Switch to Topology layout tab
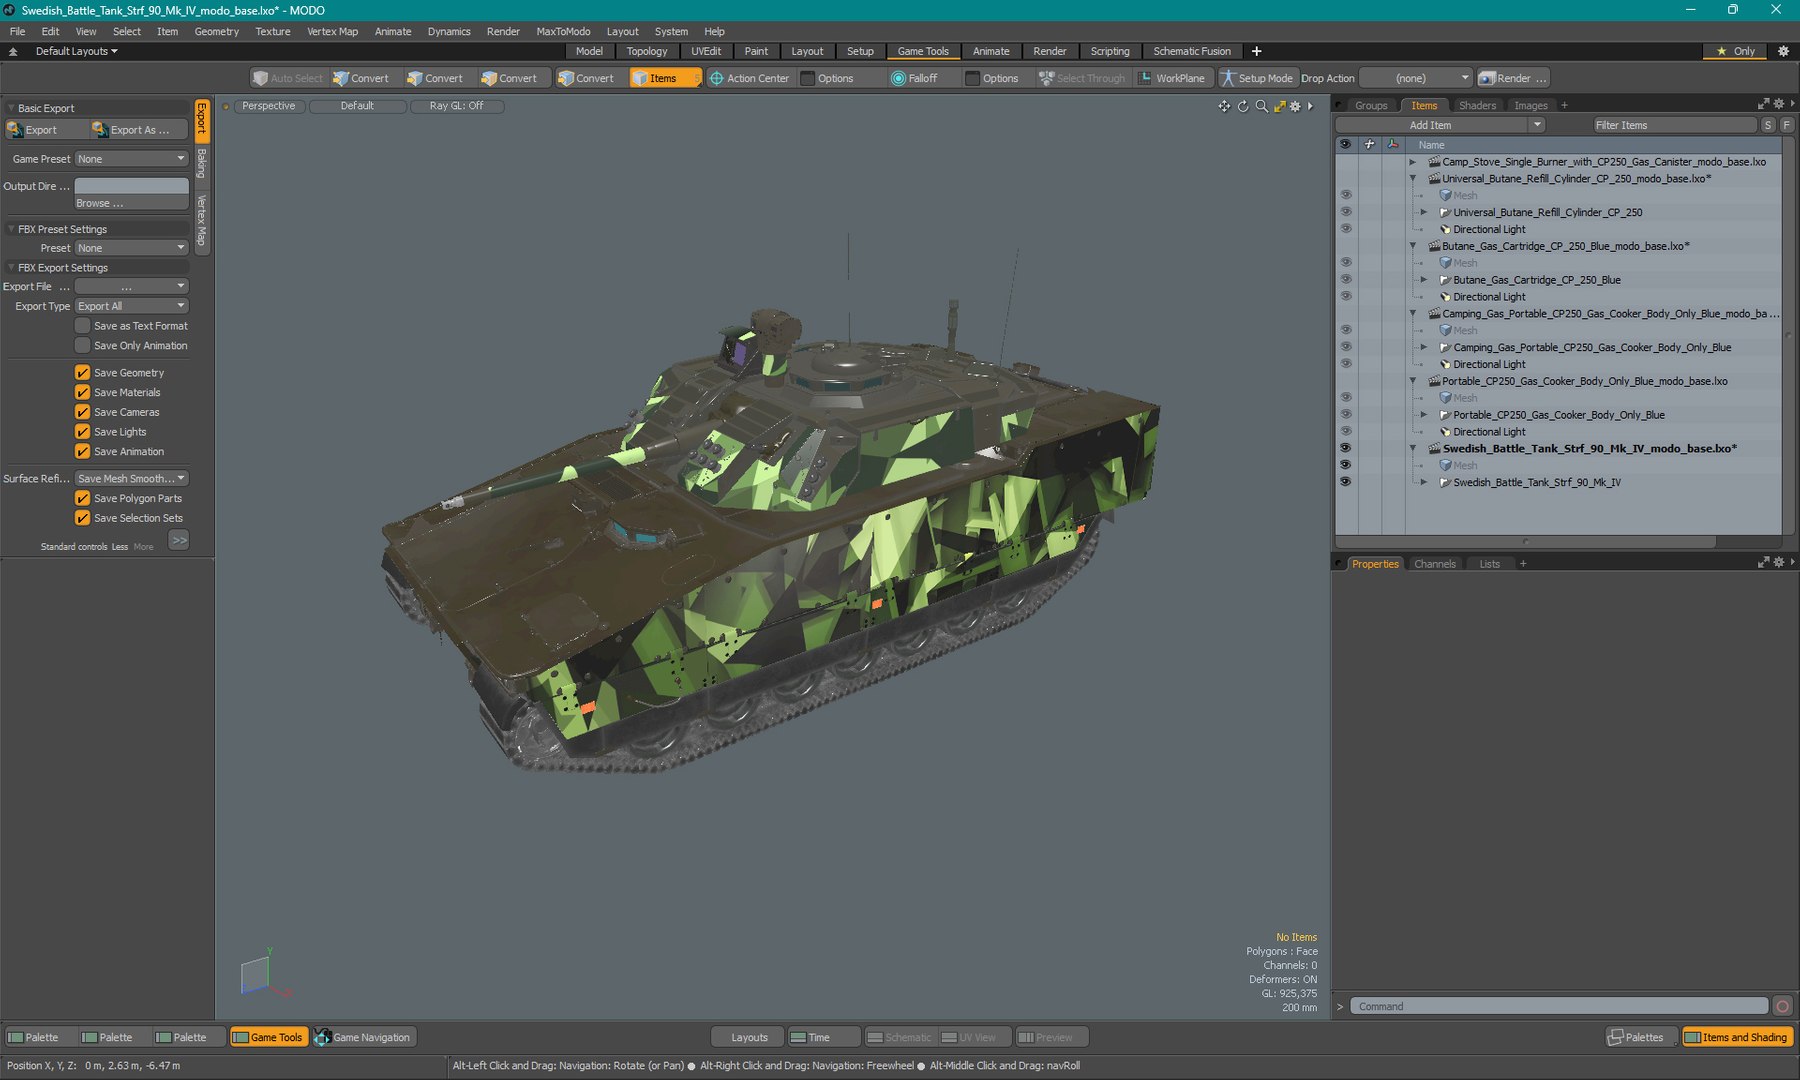1800x1080 pixels. pyautogui.click(x=647, y=51)
